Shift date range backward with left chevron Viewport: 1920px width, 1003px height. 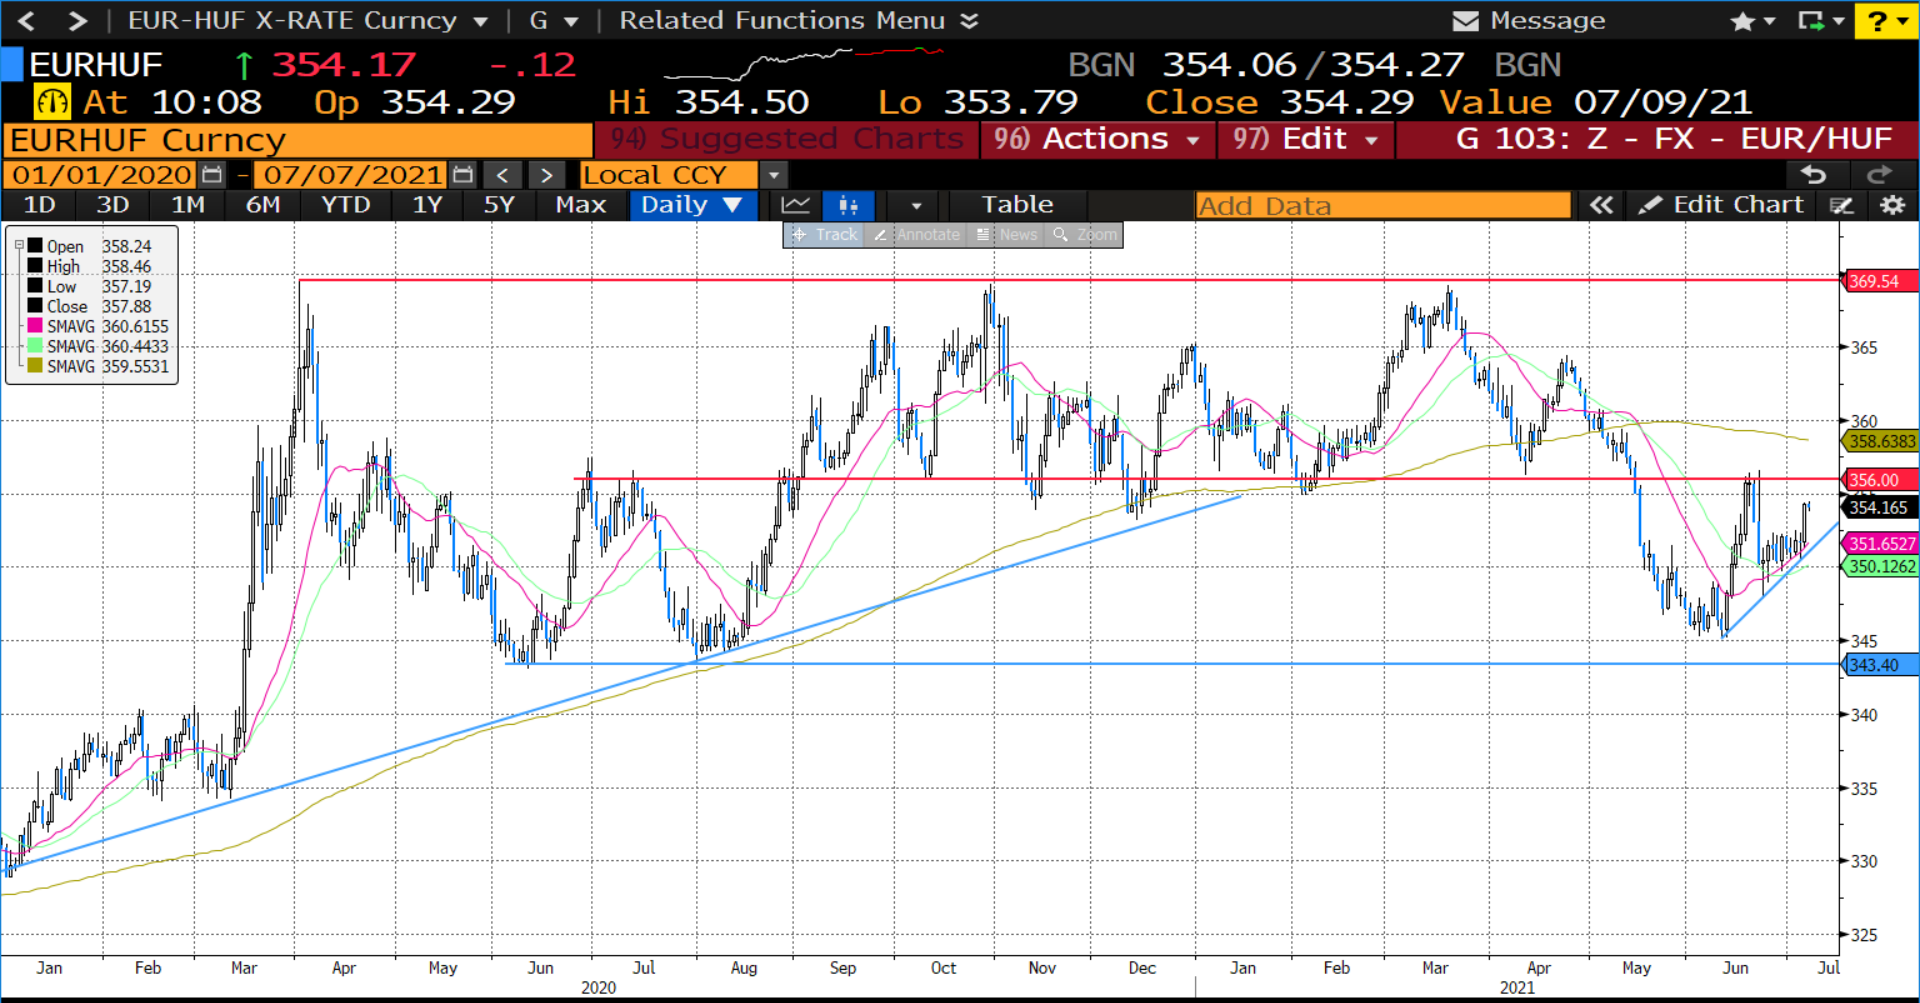(x=503, y=175)
